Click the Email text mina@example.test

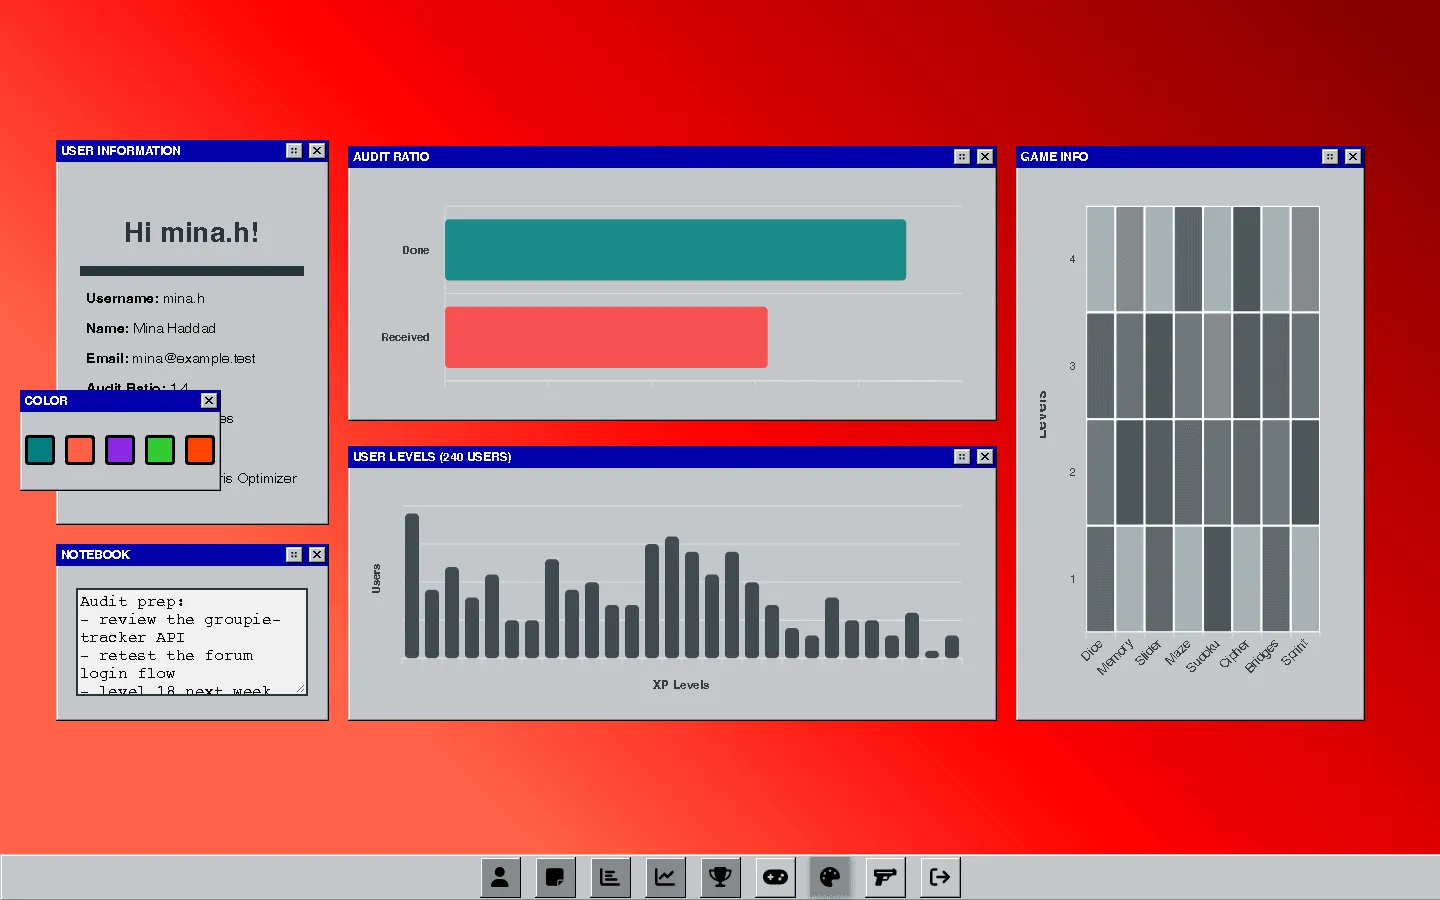194,358
